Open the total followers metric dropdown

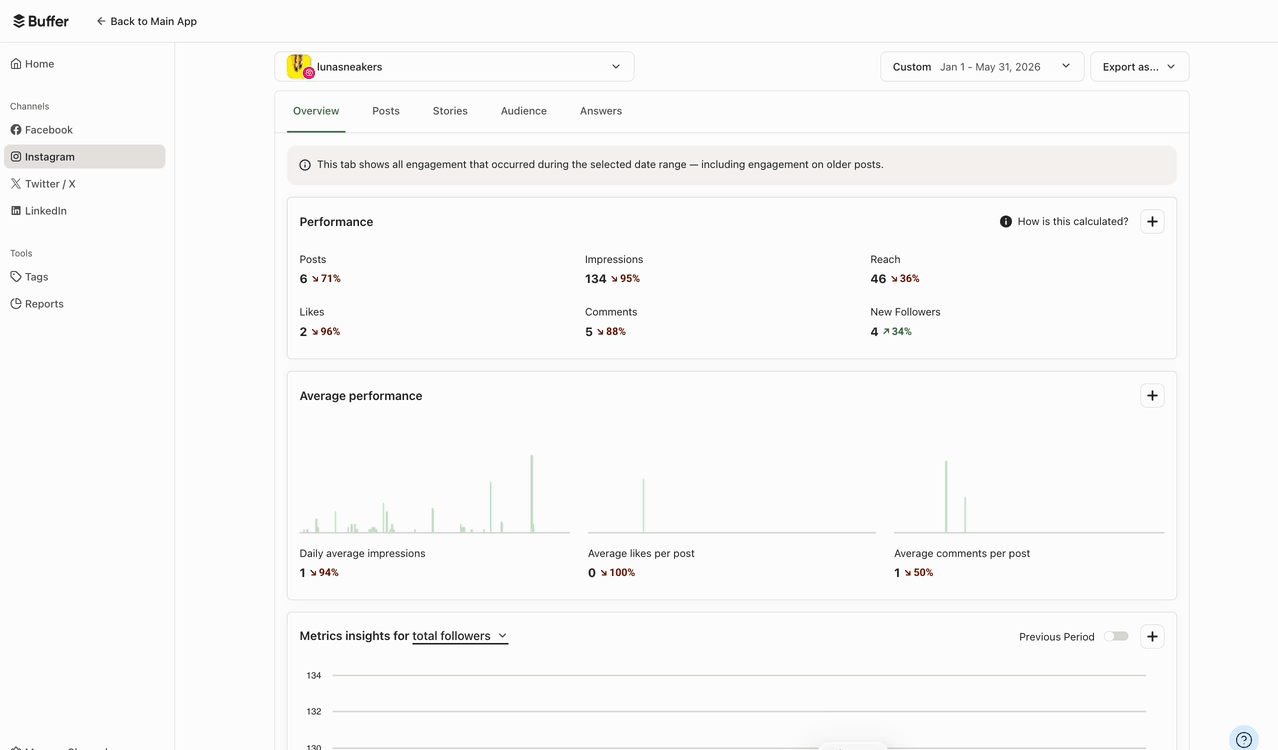pyautogui.click(x=460, y=636)
